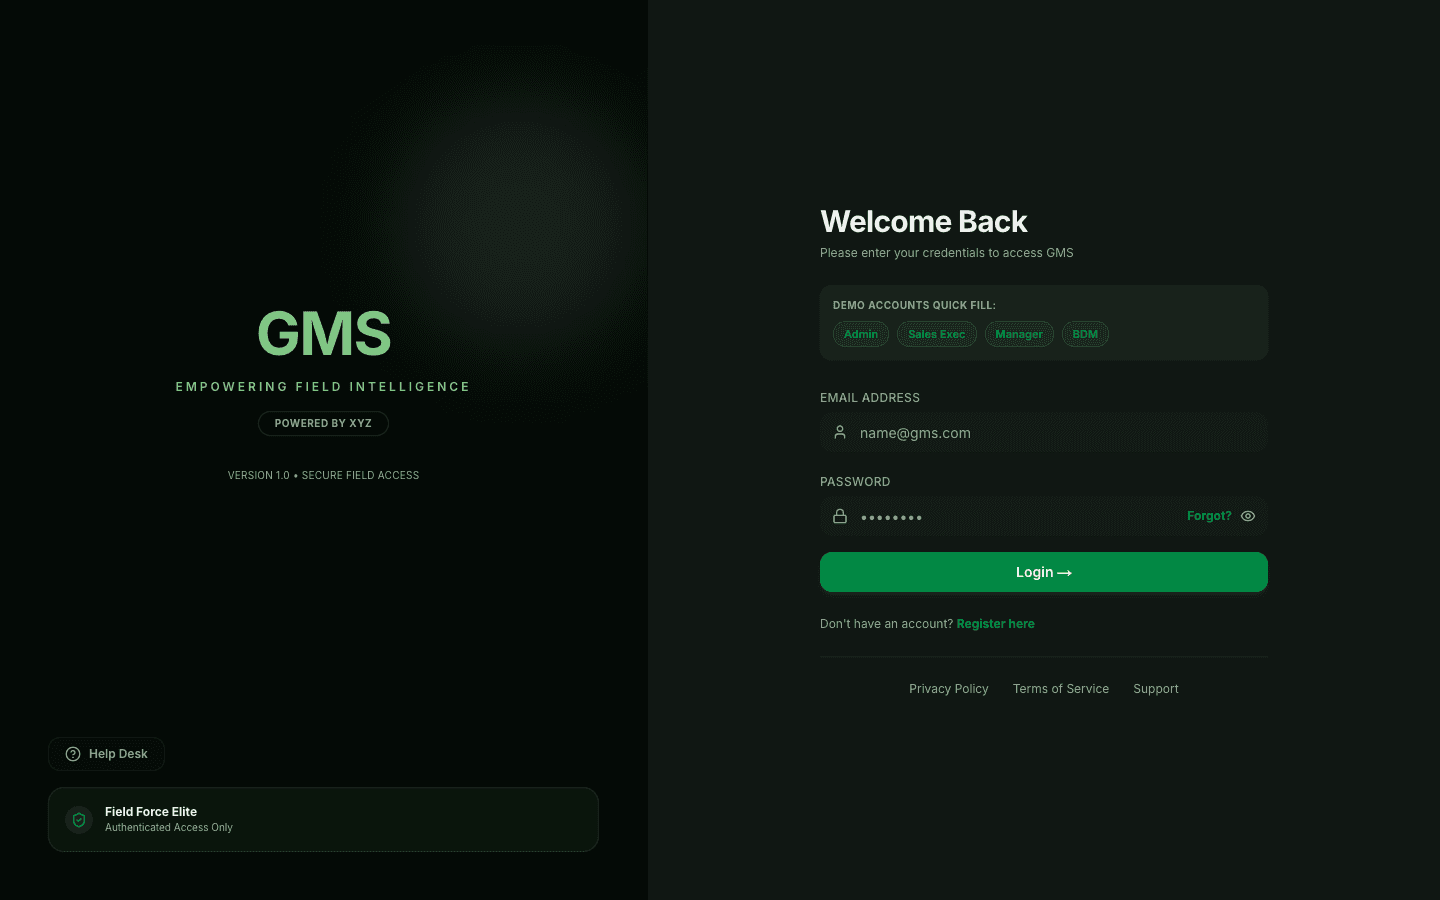Screen dimensions: 1440x900
Task: Click the PASSWORD label
Action: 855,482
